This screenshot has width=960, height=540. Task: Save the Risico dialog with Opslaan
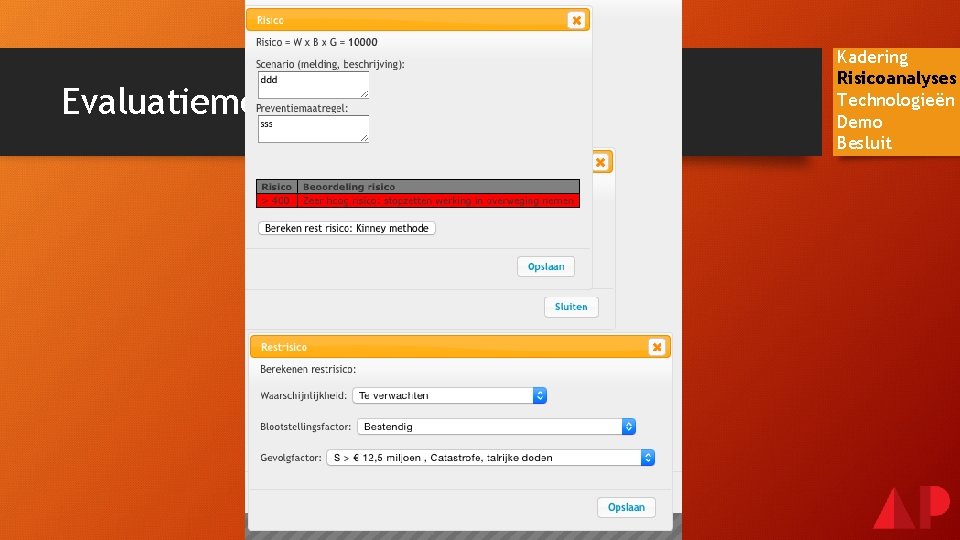[546, 267]
